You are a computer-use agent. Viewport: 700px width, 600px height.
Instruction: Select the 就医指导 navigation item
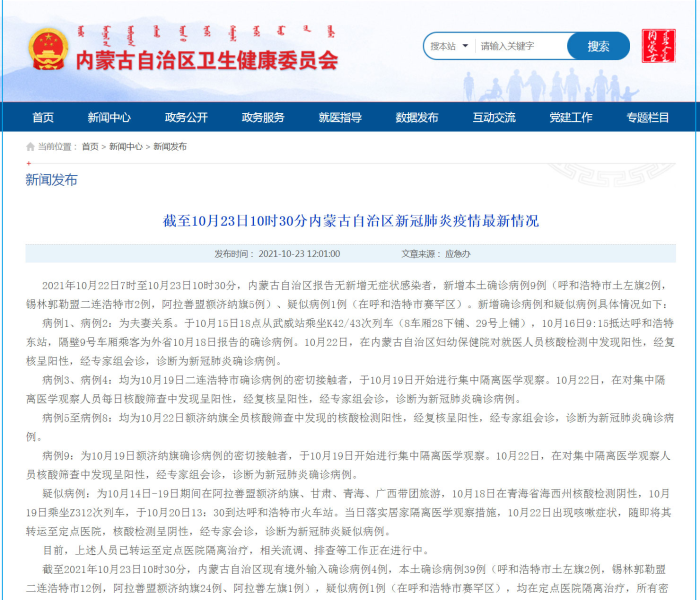click(340, 117)
